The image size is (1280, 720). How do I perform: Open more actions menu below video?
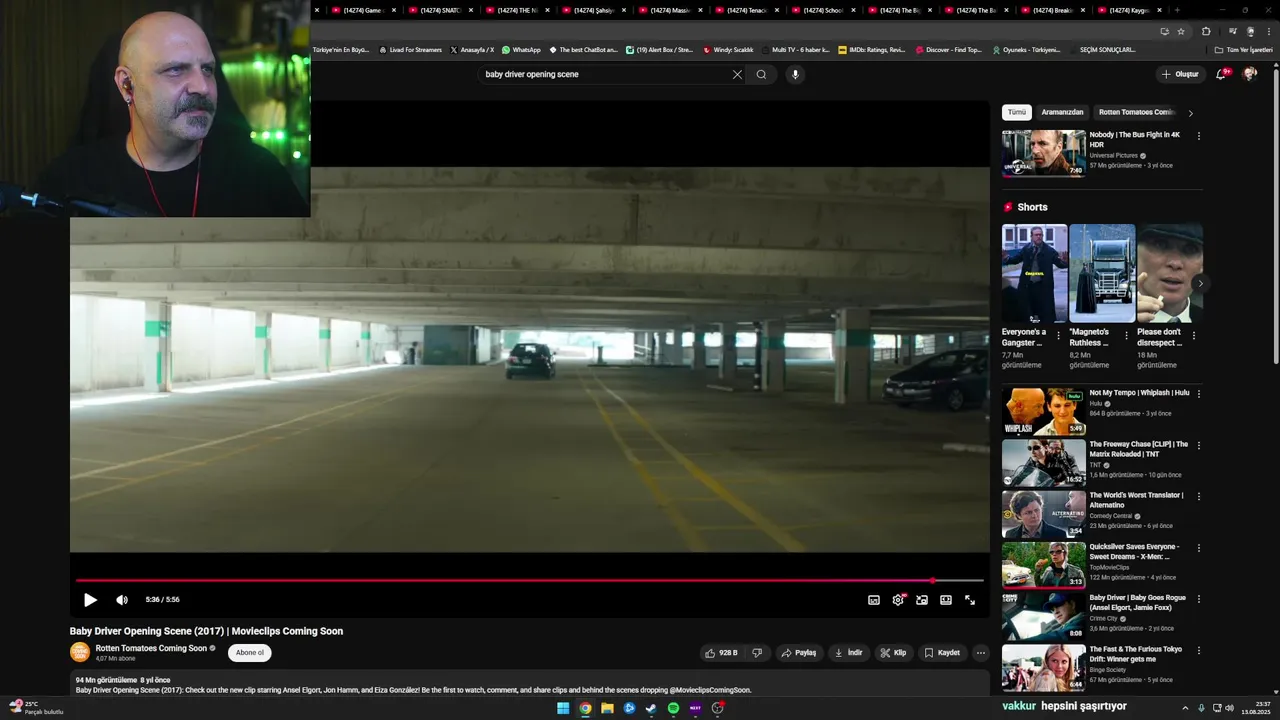point(981,653)
